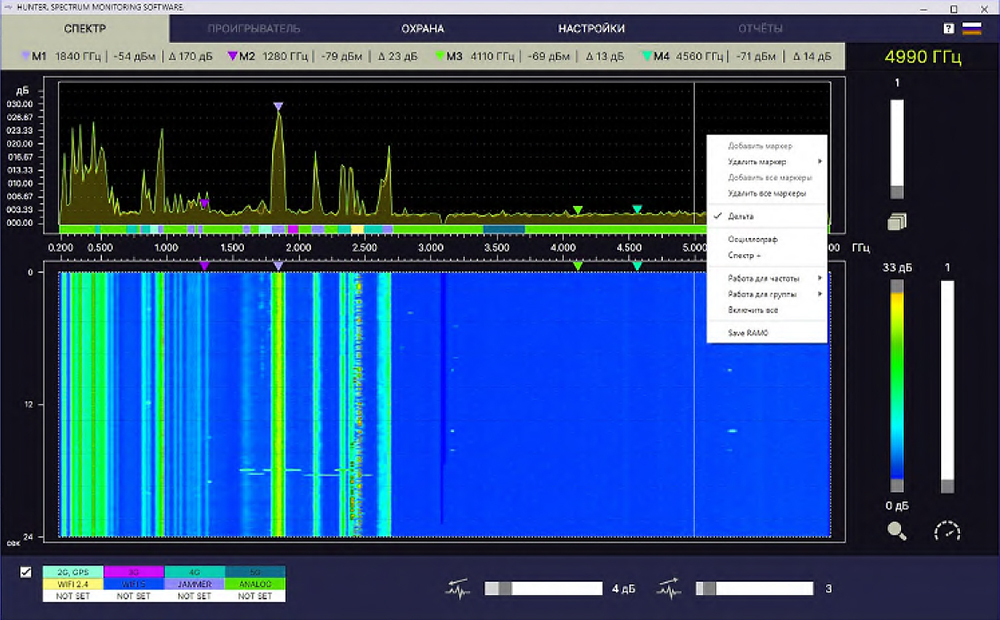Click the stacked layers icon below vertical slider
Viewport: 1000px width, 620px height.
[896, 221]
